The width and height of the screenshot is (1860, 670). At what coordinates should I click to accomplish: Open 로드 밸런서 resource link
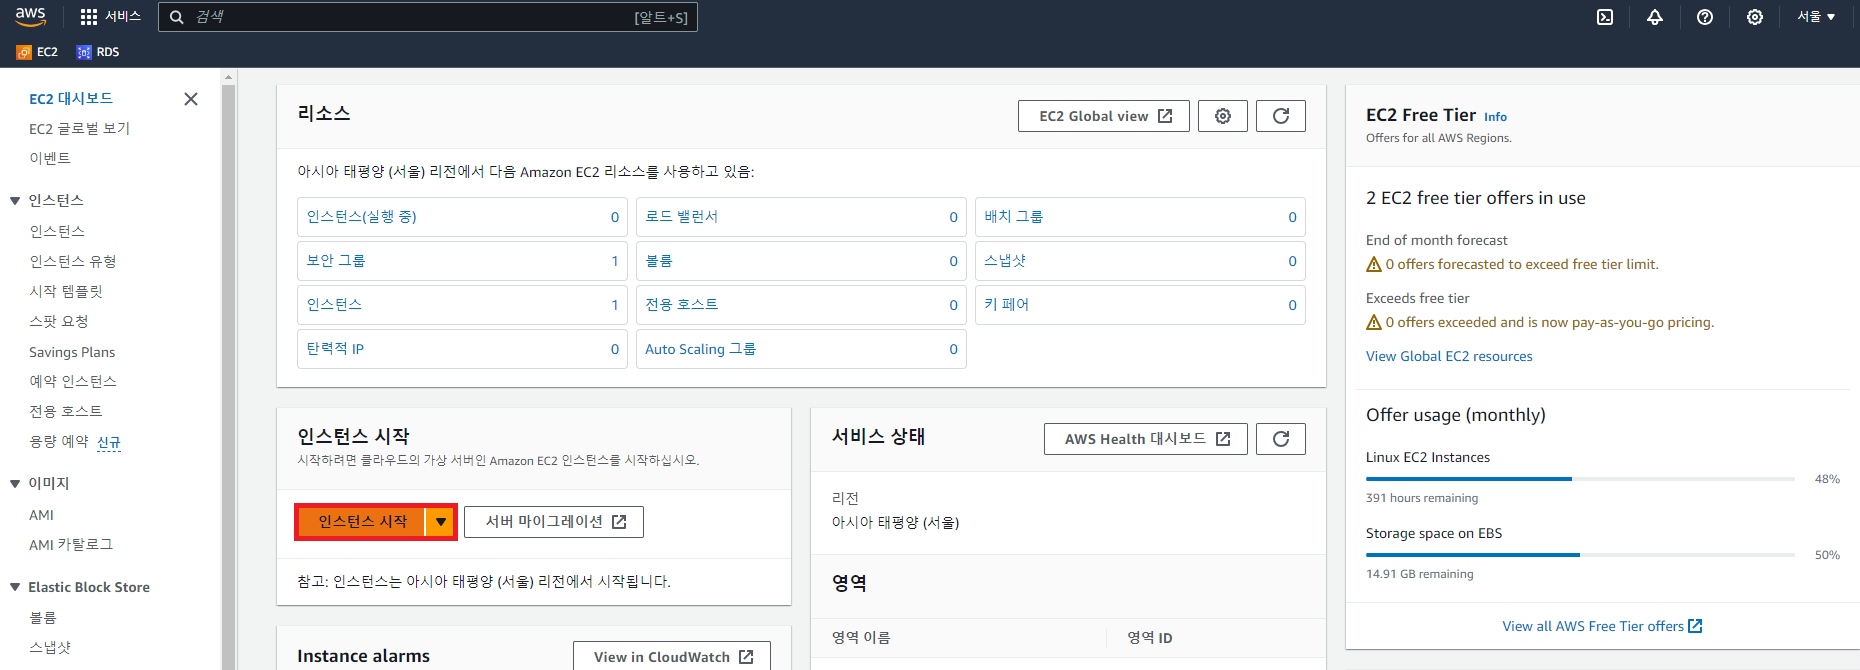[681, 217]
